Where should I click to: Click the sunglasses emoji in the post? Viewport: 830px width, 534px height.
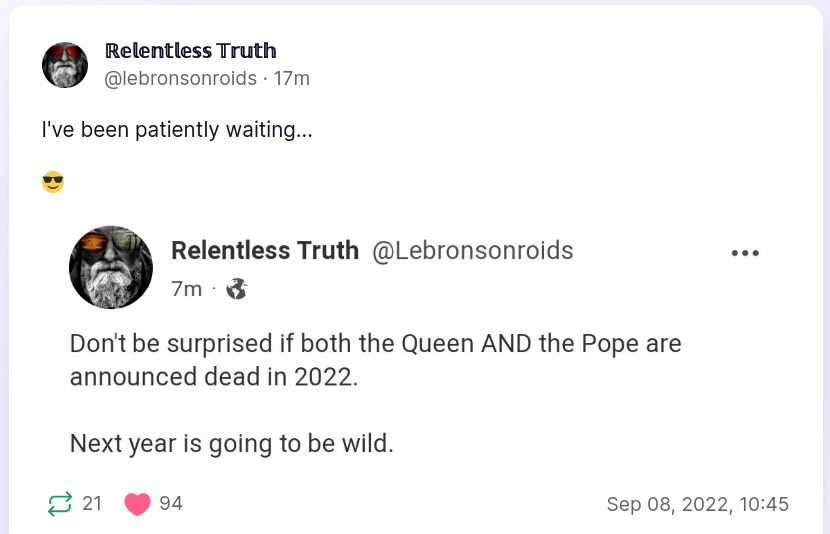point(53,183)
